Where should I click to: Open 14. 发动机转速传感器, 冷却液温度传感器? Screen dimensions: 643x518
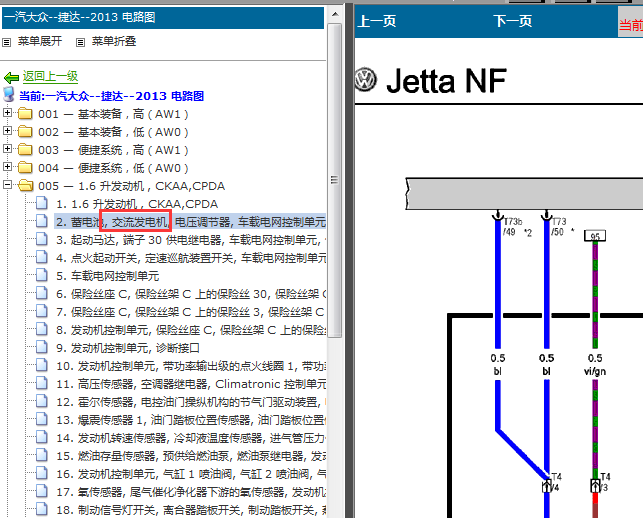click(x=191, y=438)
